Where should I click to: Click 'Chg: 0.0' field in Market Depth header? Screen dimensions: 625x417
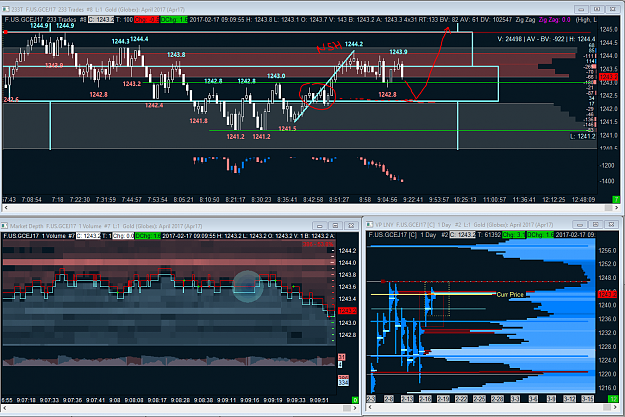click(x=123, y=236)
